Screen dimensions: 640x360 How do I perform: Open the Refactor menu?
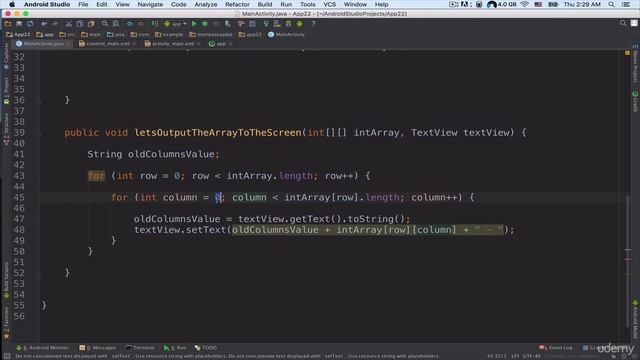coord(237,4)
